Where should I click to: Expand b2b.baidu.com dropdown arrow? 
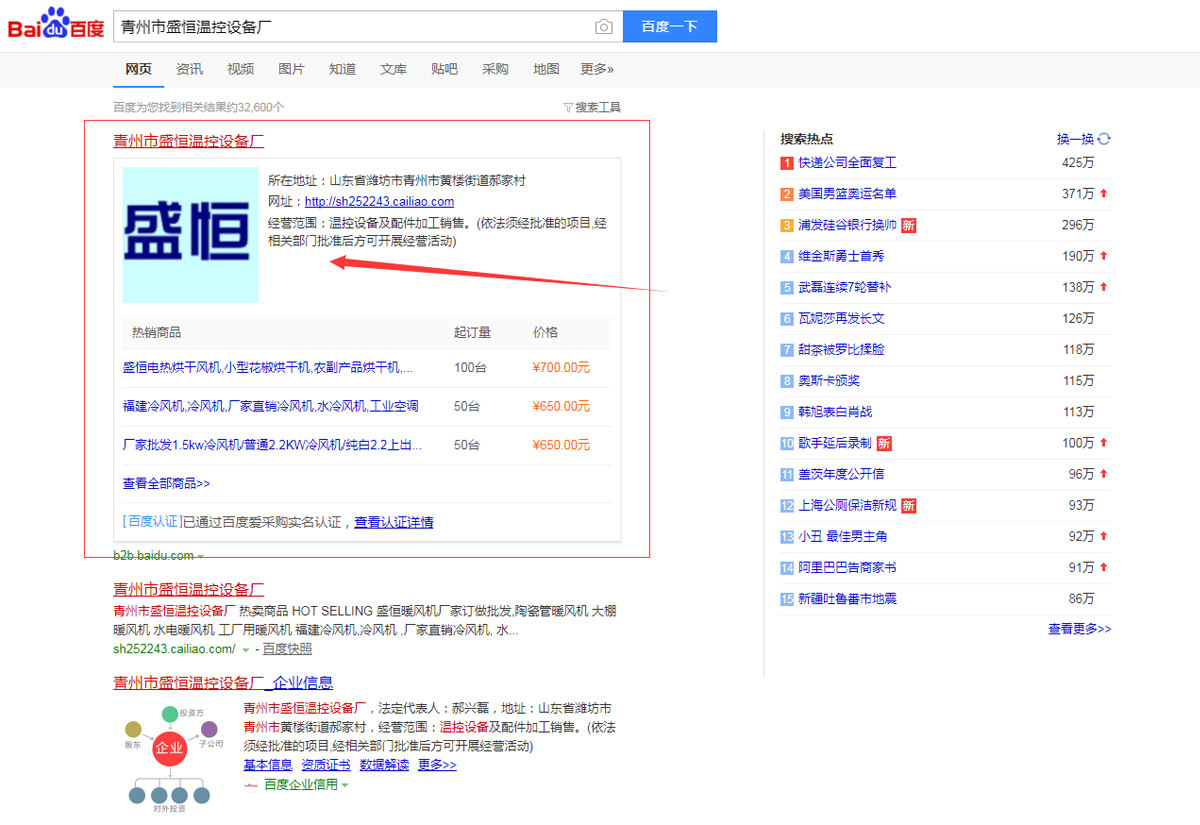point(200,556)
